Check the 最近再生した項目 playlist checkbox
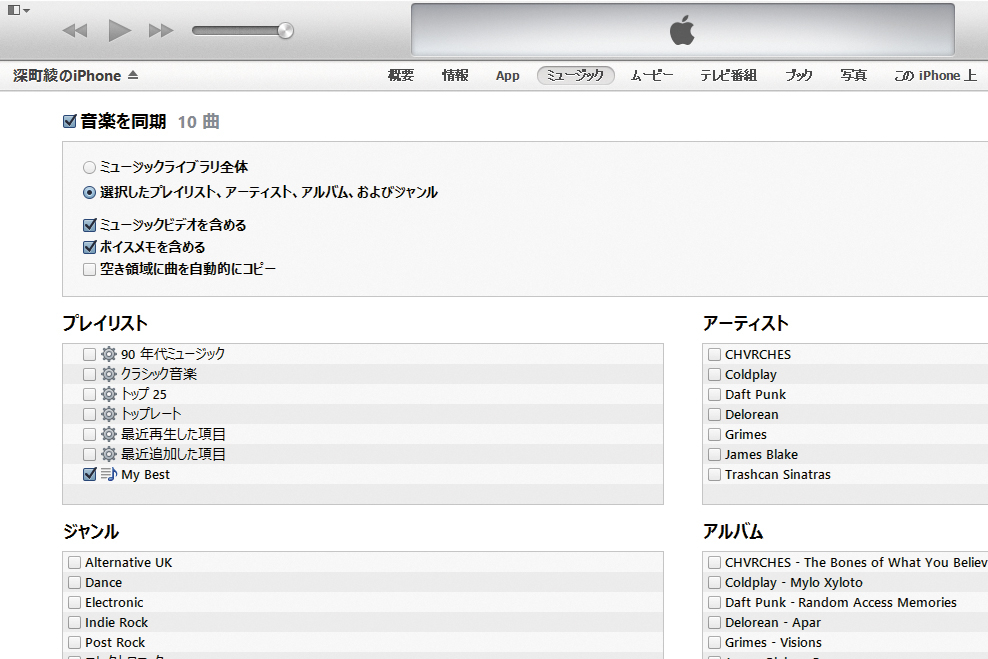 89,435
